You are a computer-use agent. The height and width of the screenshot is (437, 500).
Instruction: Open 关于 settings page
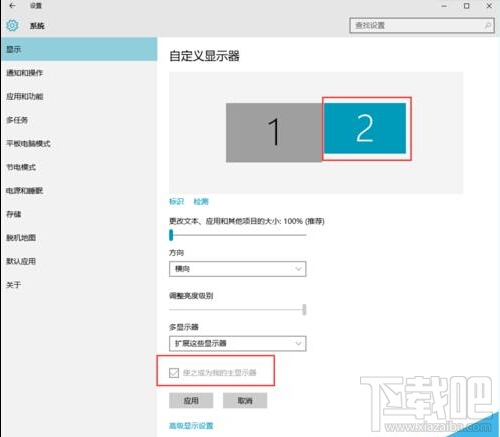[79, 285]
